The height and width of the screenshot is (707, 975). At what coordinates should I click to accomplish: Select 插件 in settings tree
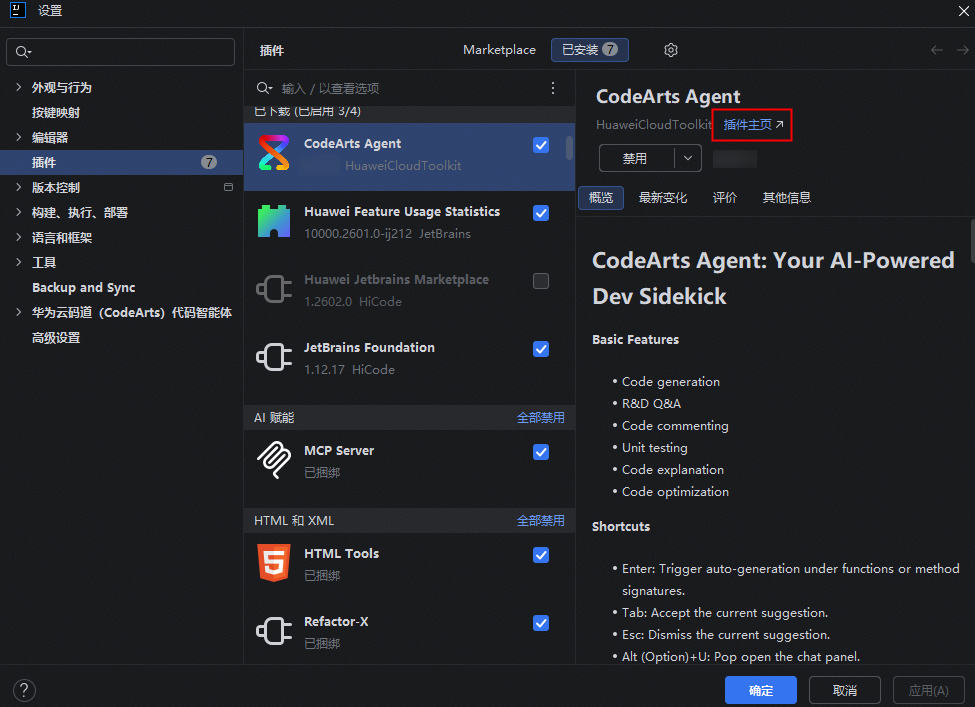coord(121,162)
